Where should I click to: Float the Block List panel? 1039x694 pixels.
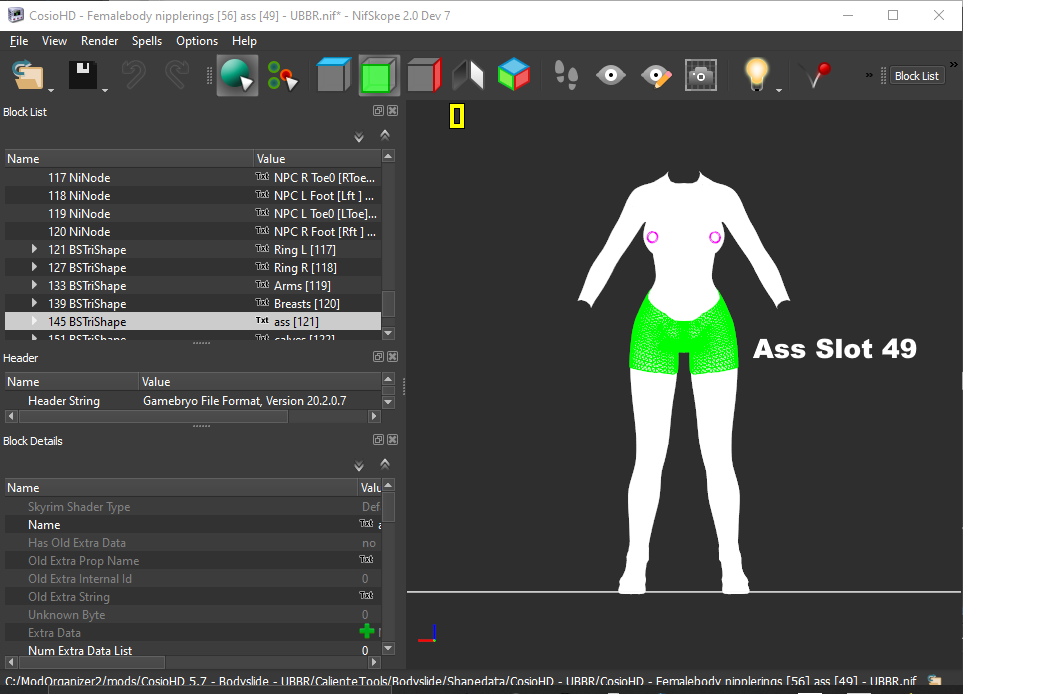coord(378,111)
